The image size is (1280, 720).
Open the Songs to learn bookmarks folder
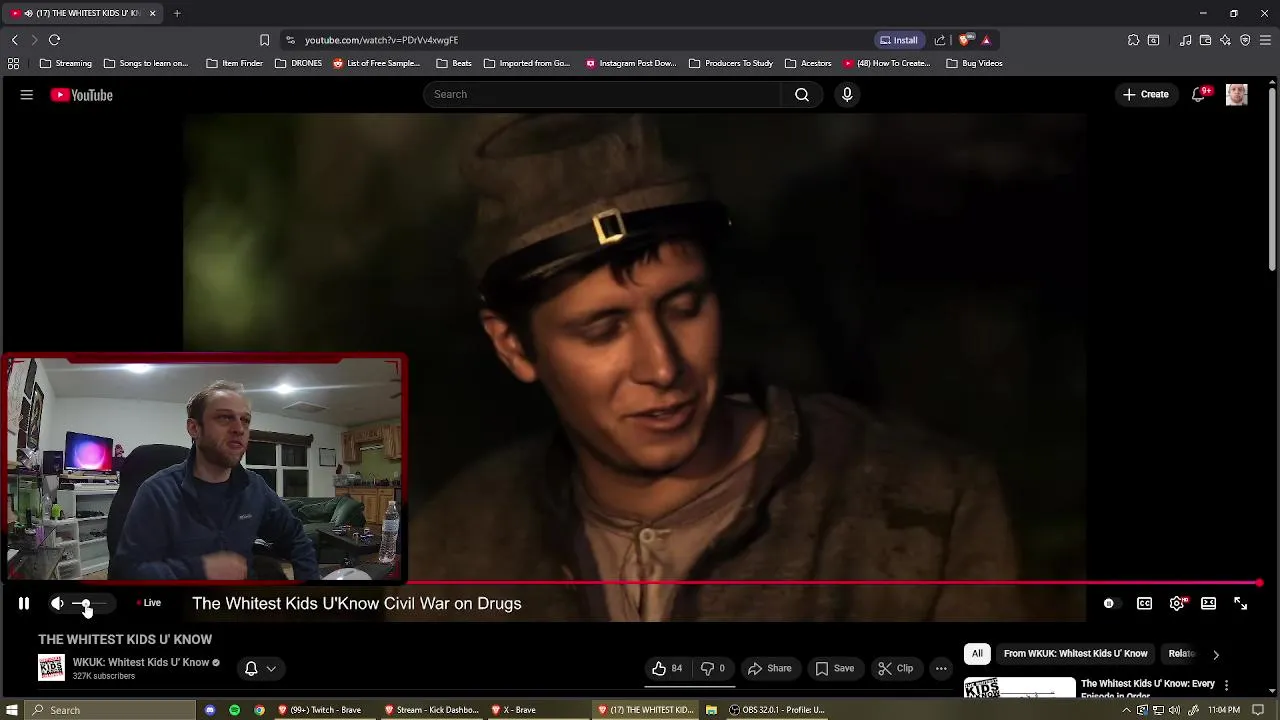[146, 63]
